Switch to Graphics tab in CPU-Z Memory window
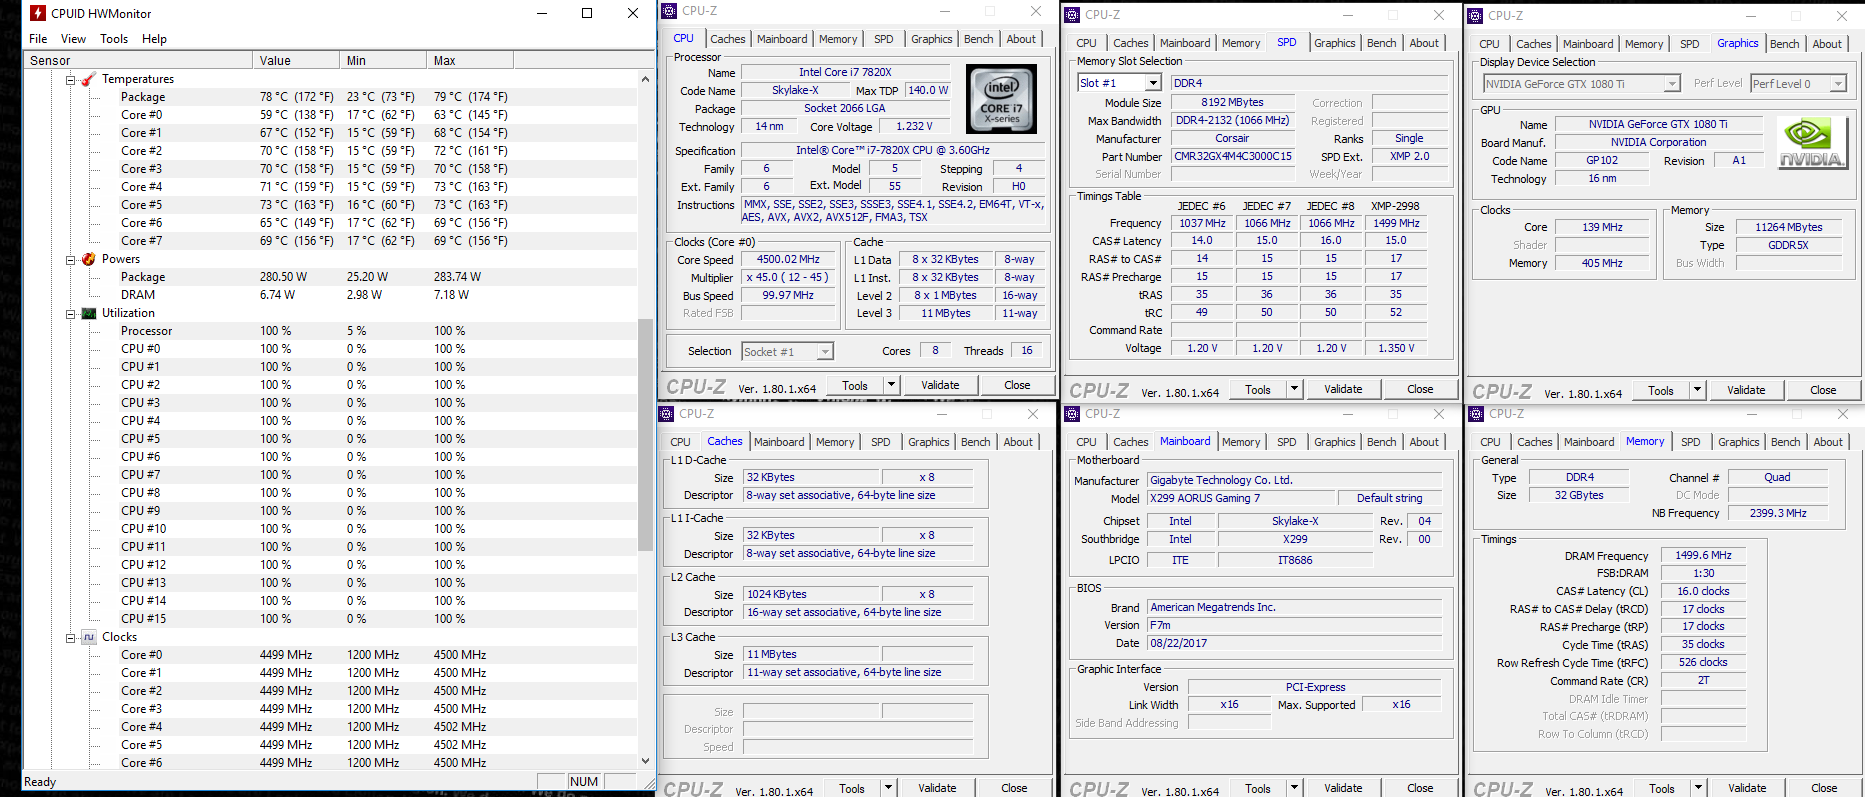 (x=1738, y=442)
